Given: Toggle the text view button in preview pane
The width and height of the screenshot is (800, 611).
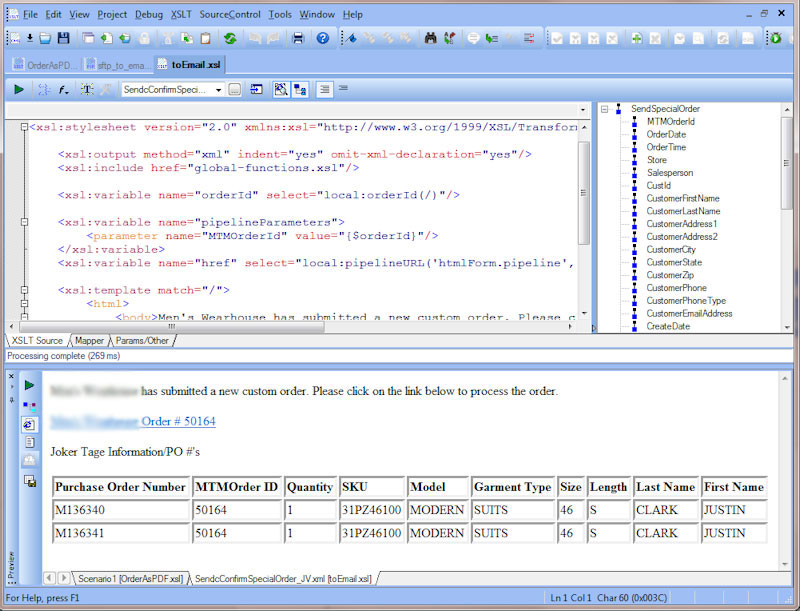Looking at the screenshot, I should point(29,442).
